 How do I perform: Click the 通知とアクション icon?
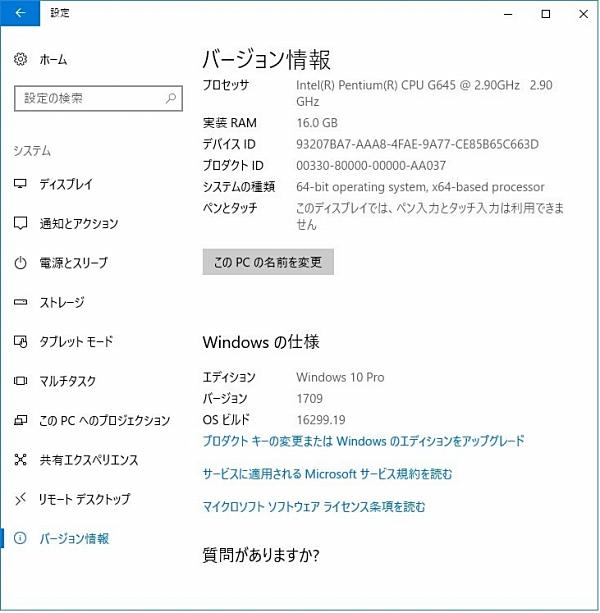pos(21,224)
